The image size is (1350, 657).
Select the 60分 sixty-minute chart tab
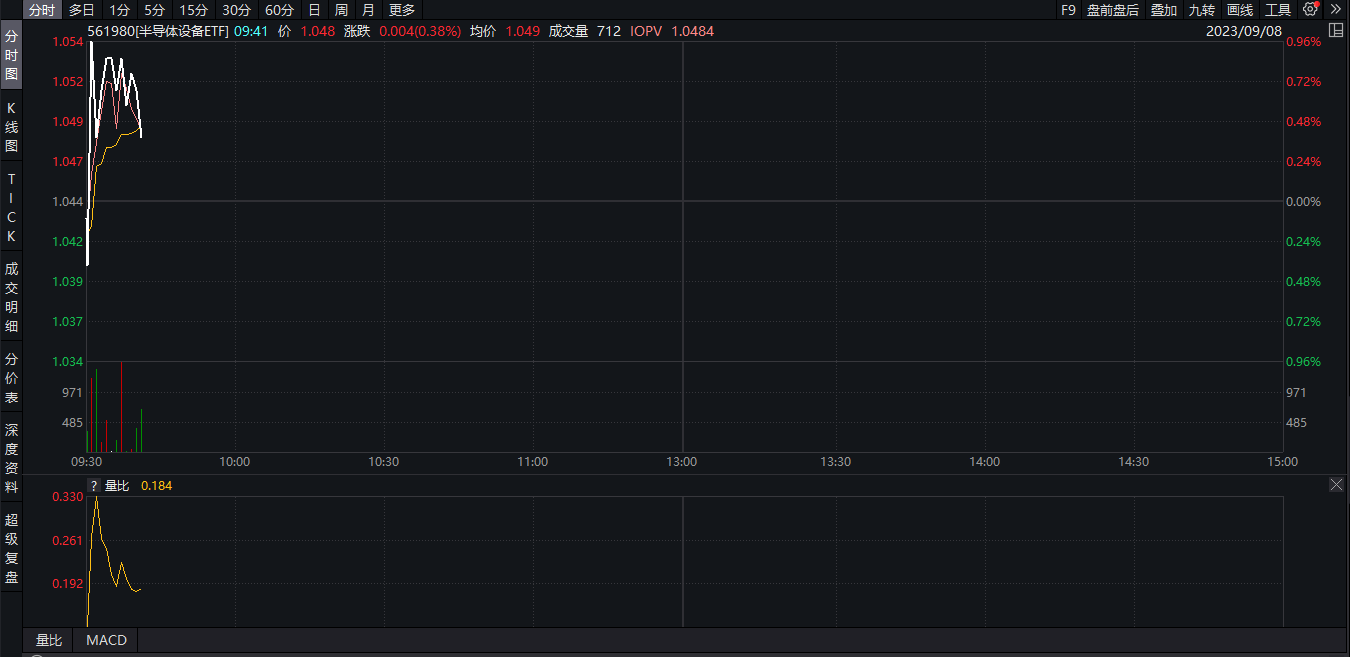[x=281, y=9]
